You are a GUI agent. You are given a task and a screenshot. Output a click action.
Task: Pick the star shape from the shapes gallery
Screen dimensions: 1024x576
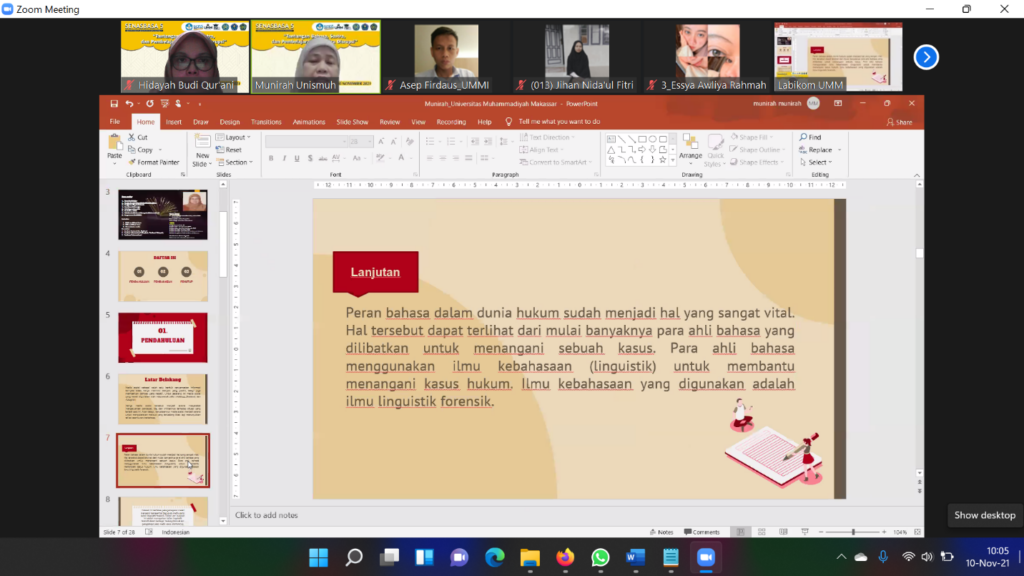point(663,159)
